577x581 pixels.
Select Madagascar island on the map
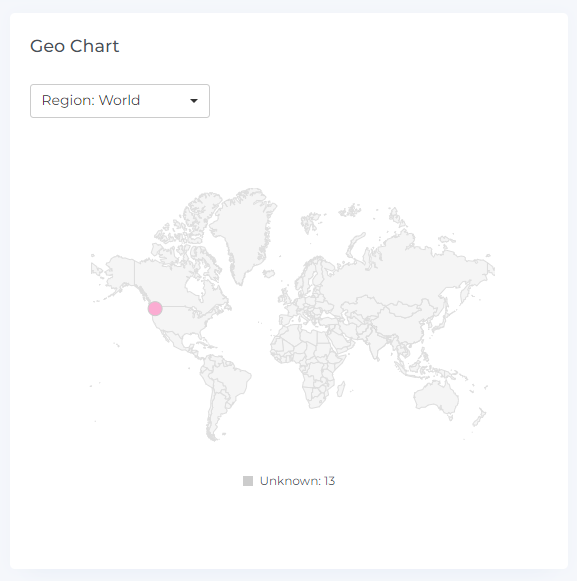[x=341, y=389]
